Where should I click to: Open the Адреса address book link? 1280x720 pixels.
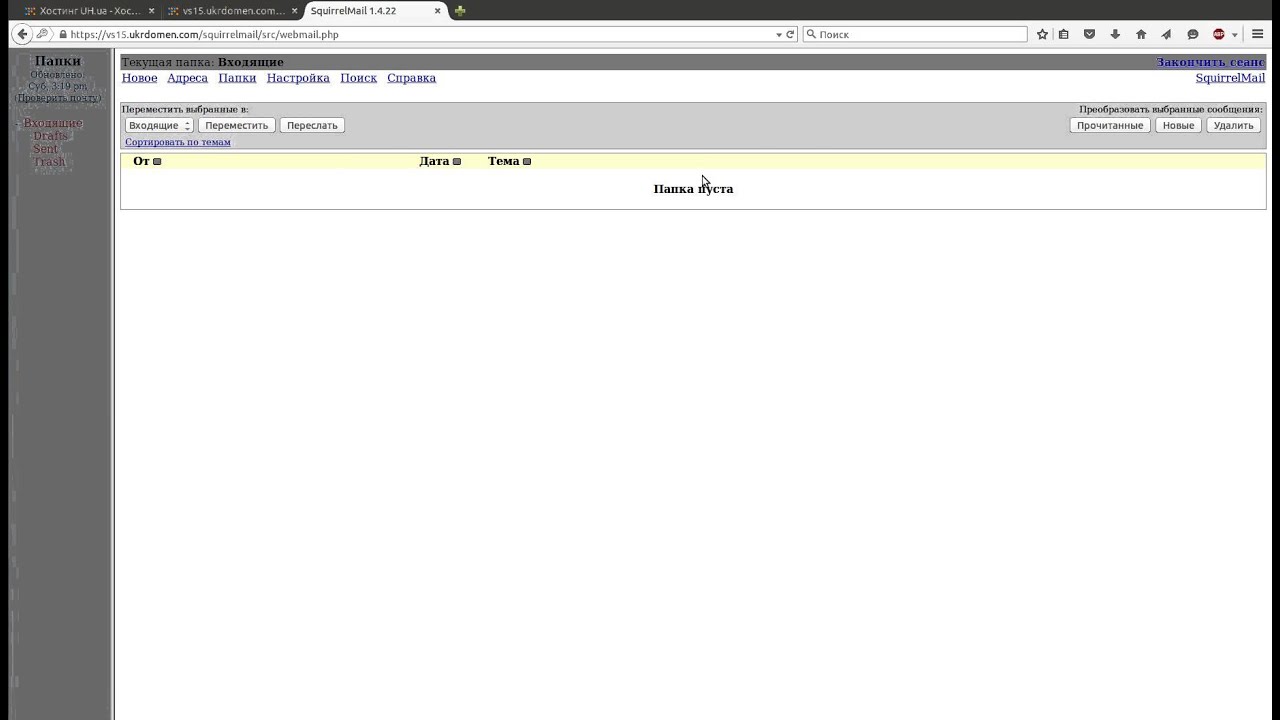click(187, 78)
